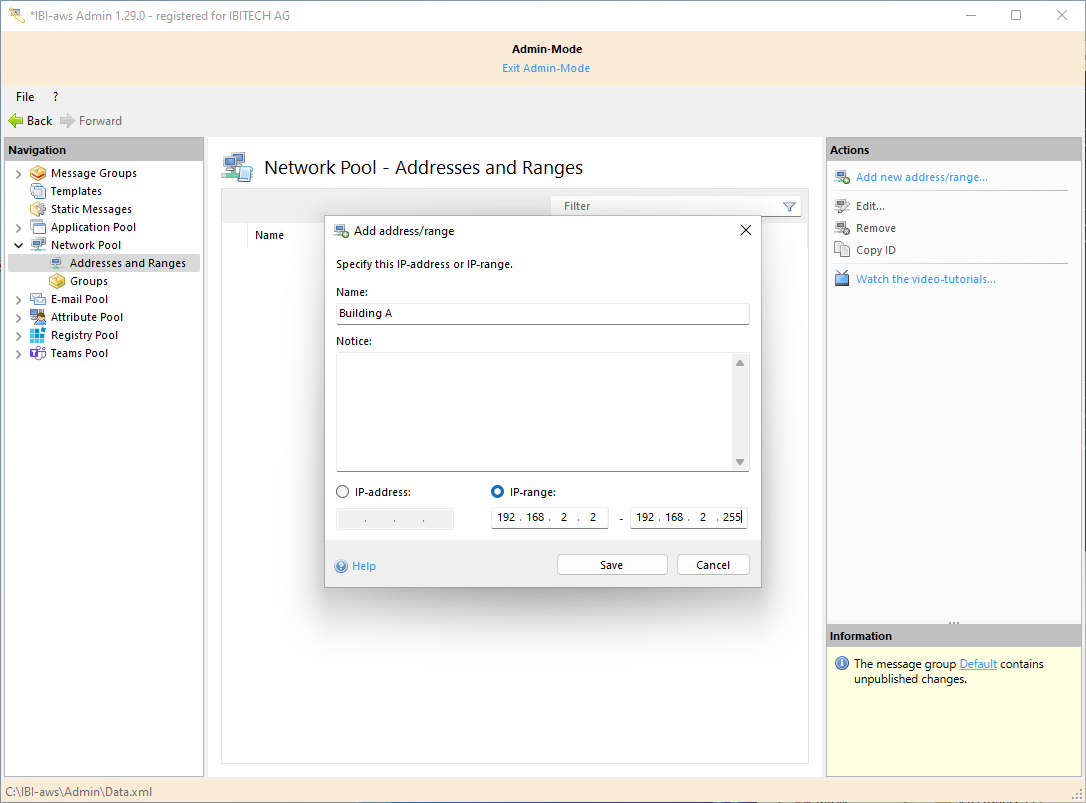The height and width of the screenshot is (803, 1086).
Task: Click into the Name input field
Action: (542, 314)
